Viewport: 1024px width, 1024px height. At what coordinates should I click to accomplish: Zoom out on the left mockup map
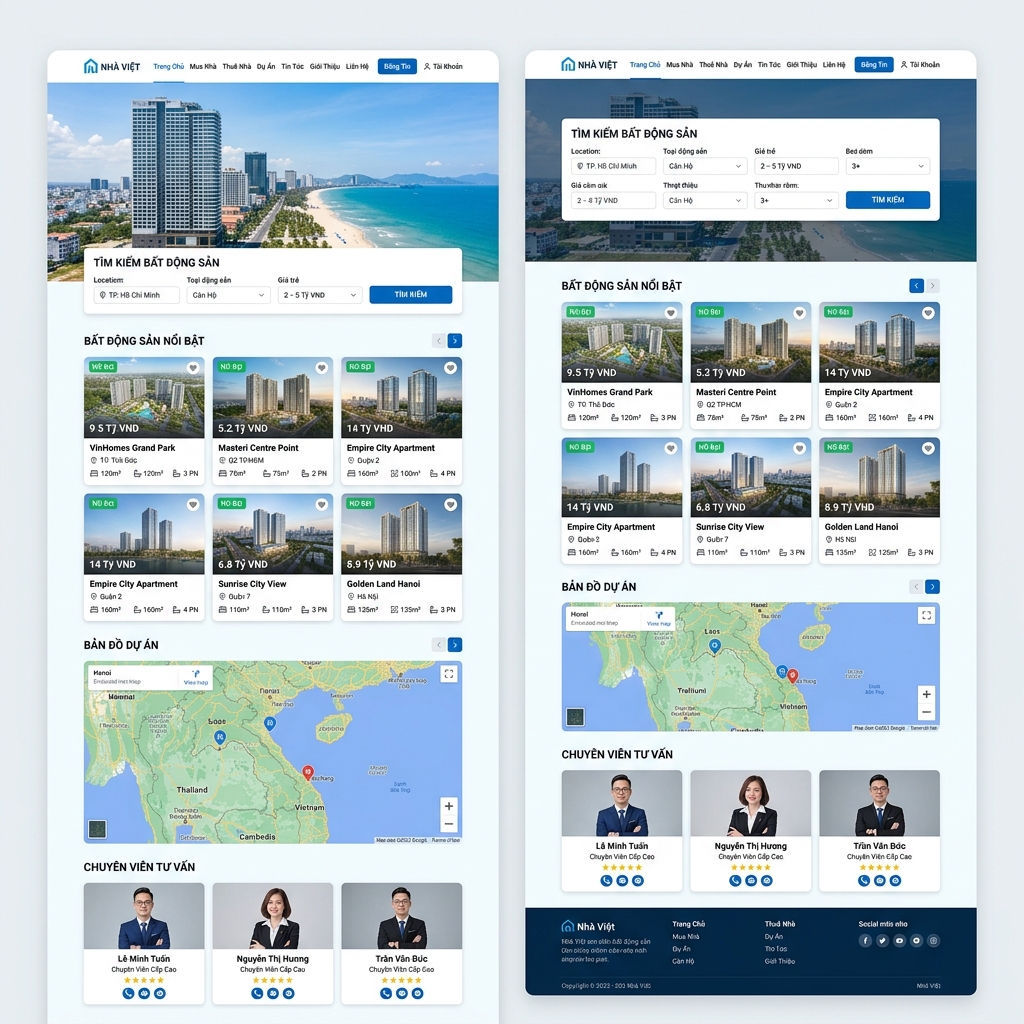tap(449, 824)
